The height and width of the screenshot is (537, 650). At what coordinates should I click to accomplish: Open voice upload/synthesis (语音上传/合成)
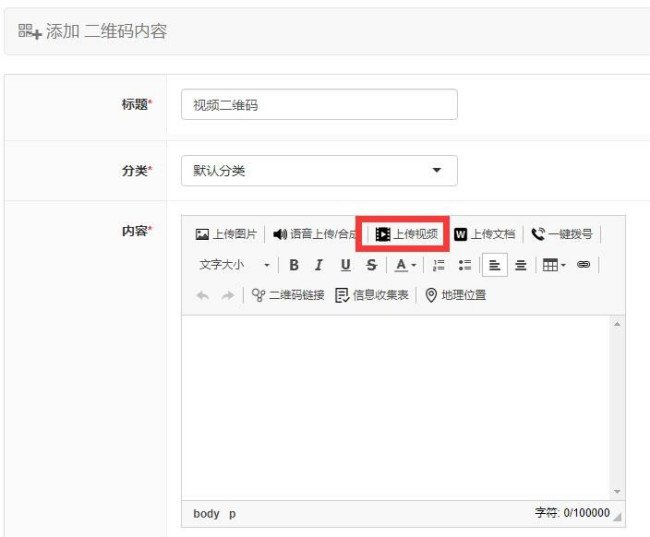(x=315, y=234)
